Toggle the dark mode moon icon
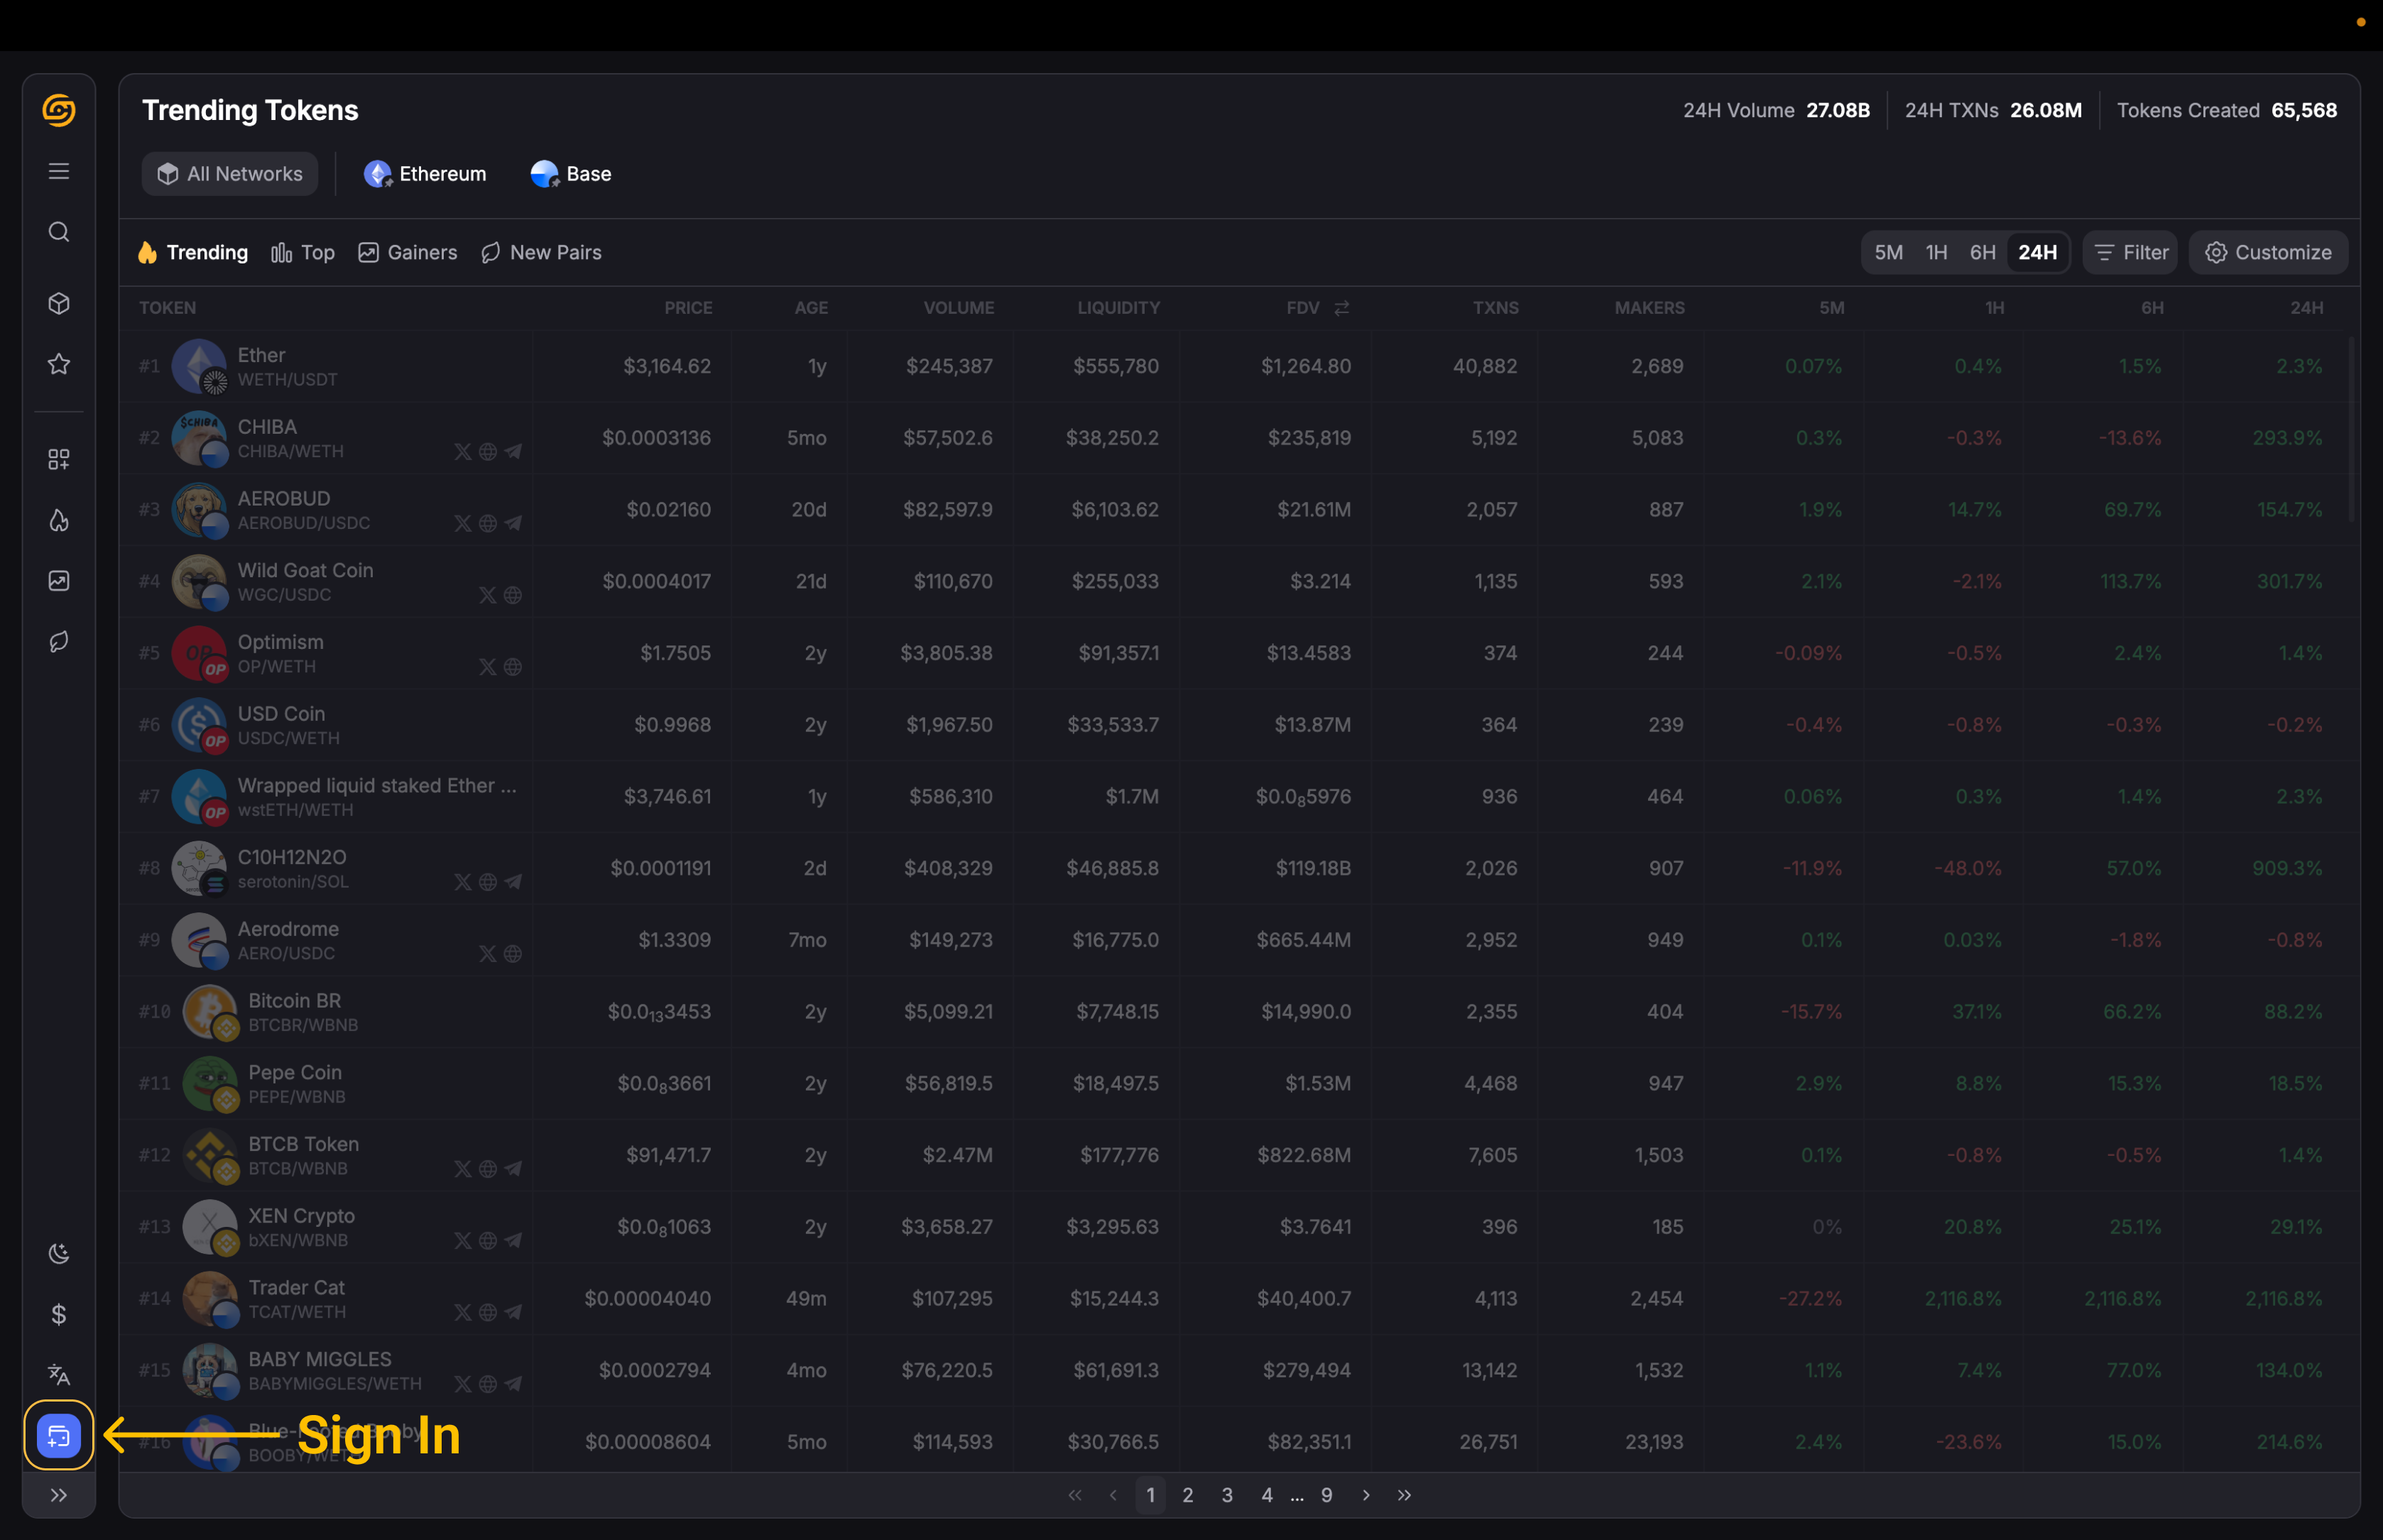 pos(59,1253)
